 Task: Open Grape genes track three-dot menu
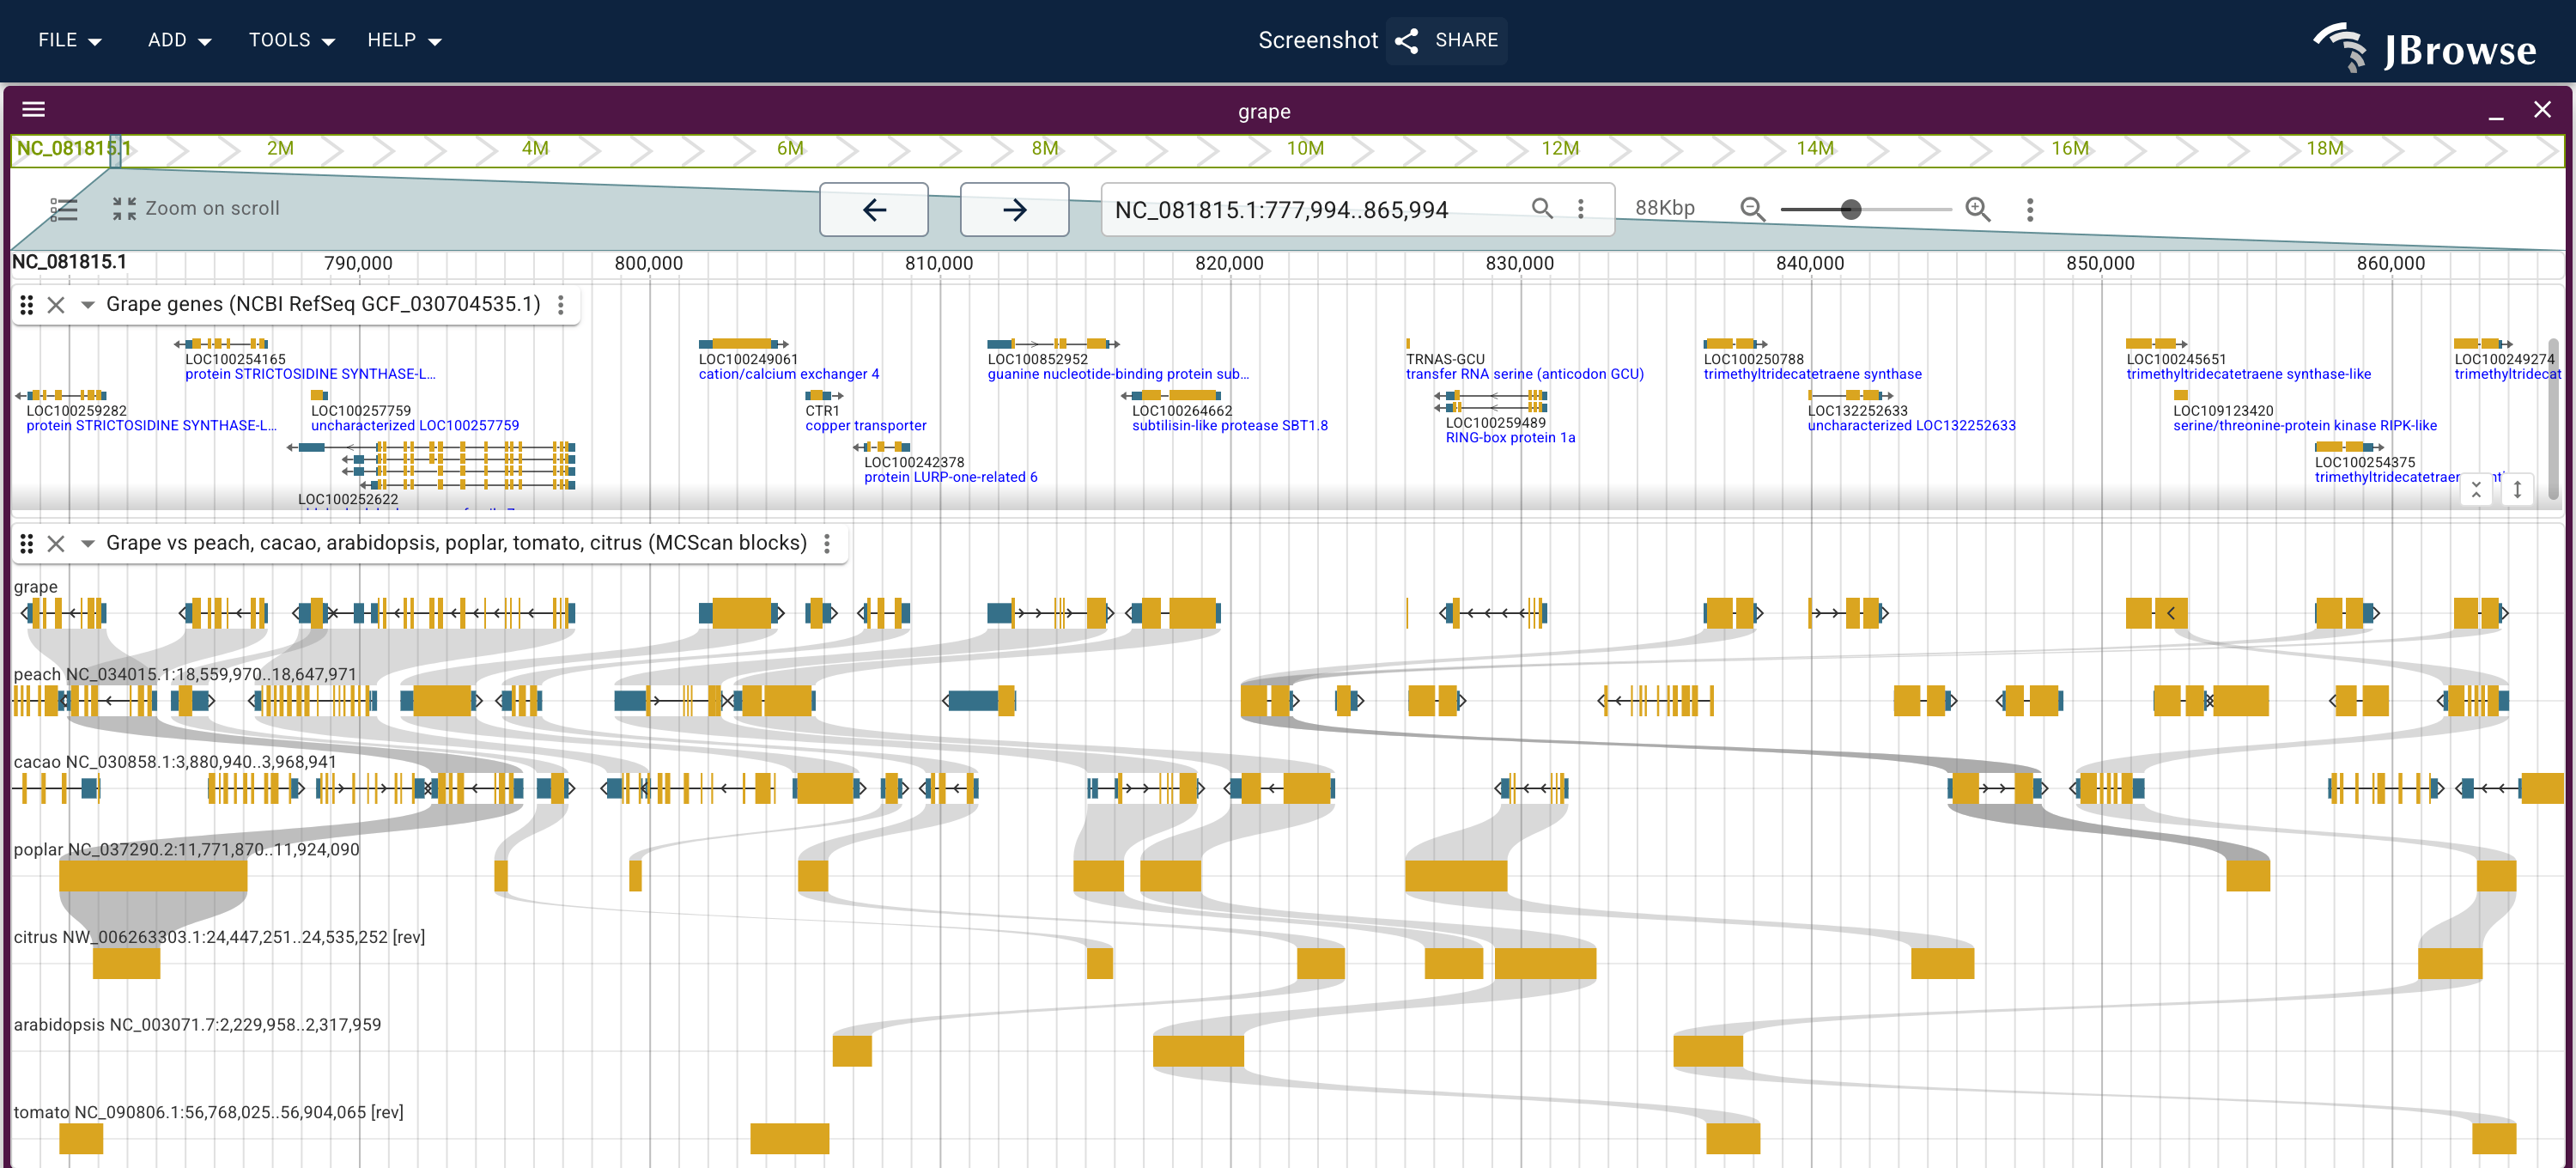pyautogui.click(x=561, y=305)
